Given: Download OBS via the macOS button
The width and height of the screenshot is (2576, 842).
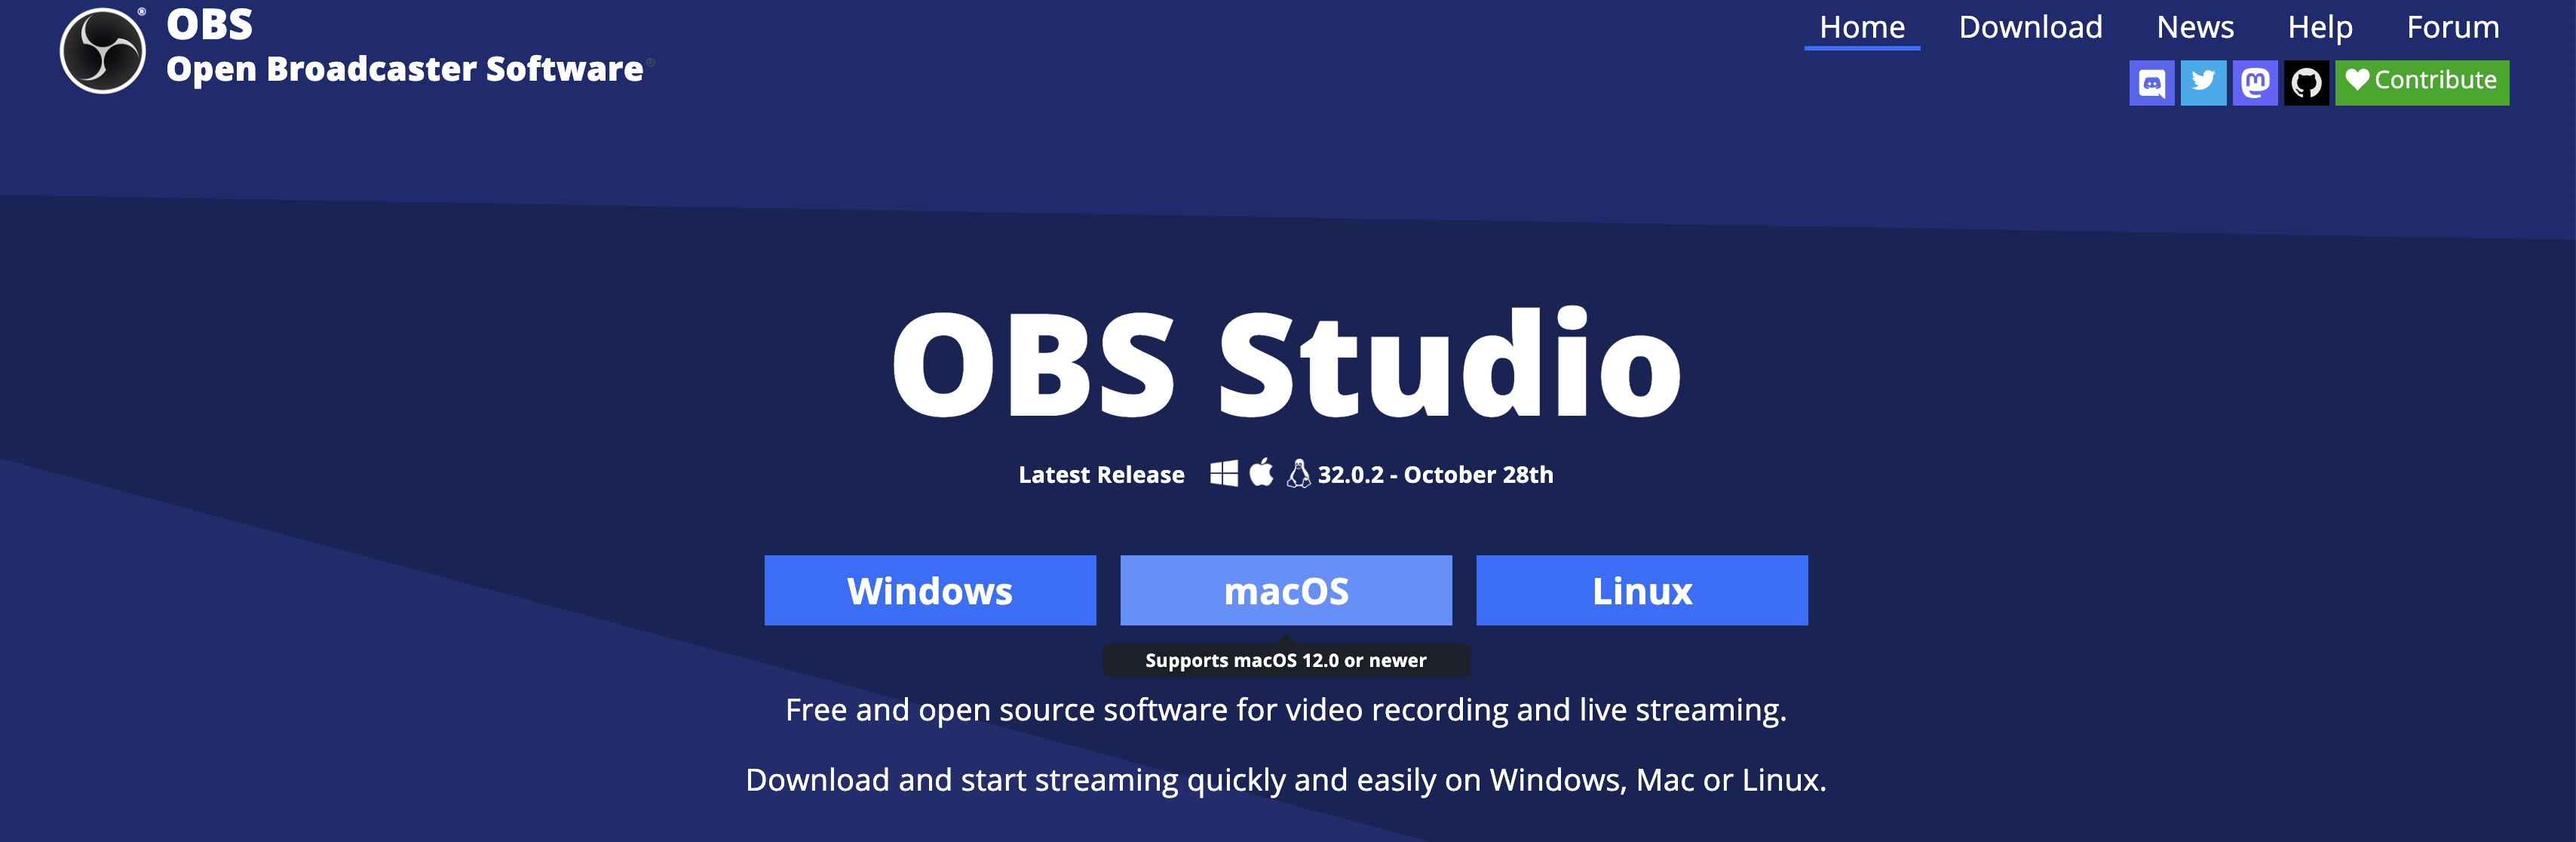Looking at the screenshot, I should point(1285,591).
